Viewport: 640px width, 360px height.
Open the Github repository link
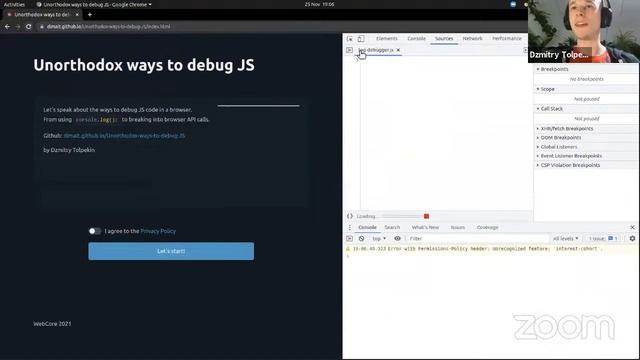click(124, 136)
